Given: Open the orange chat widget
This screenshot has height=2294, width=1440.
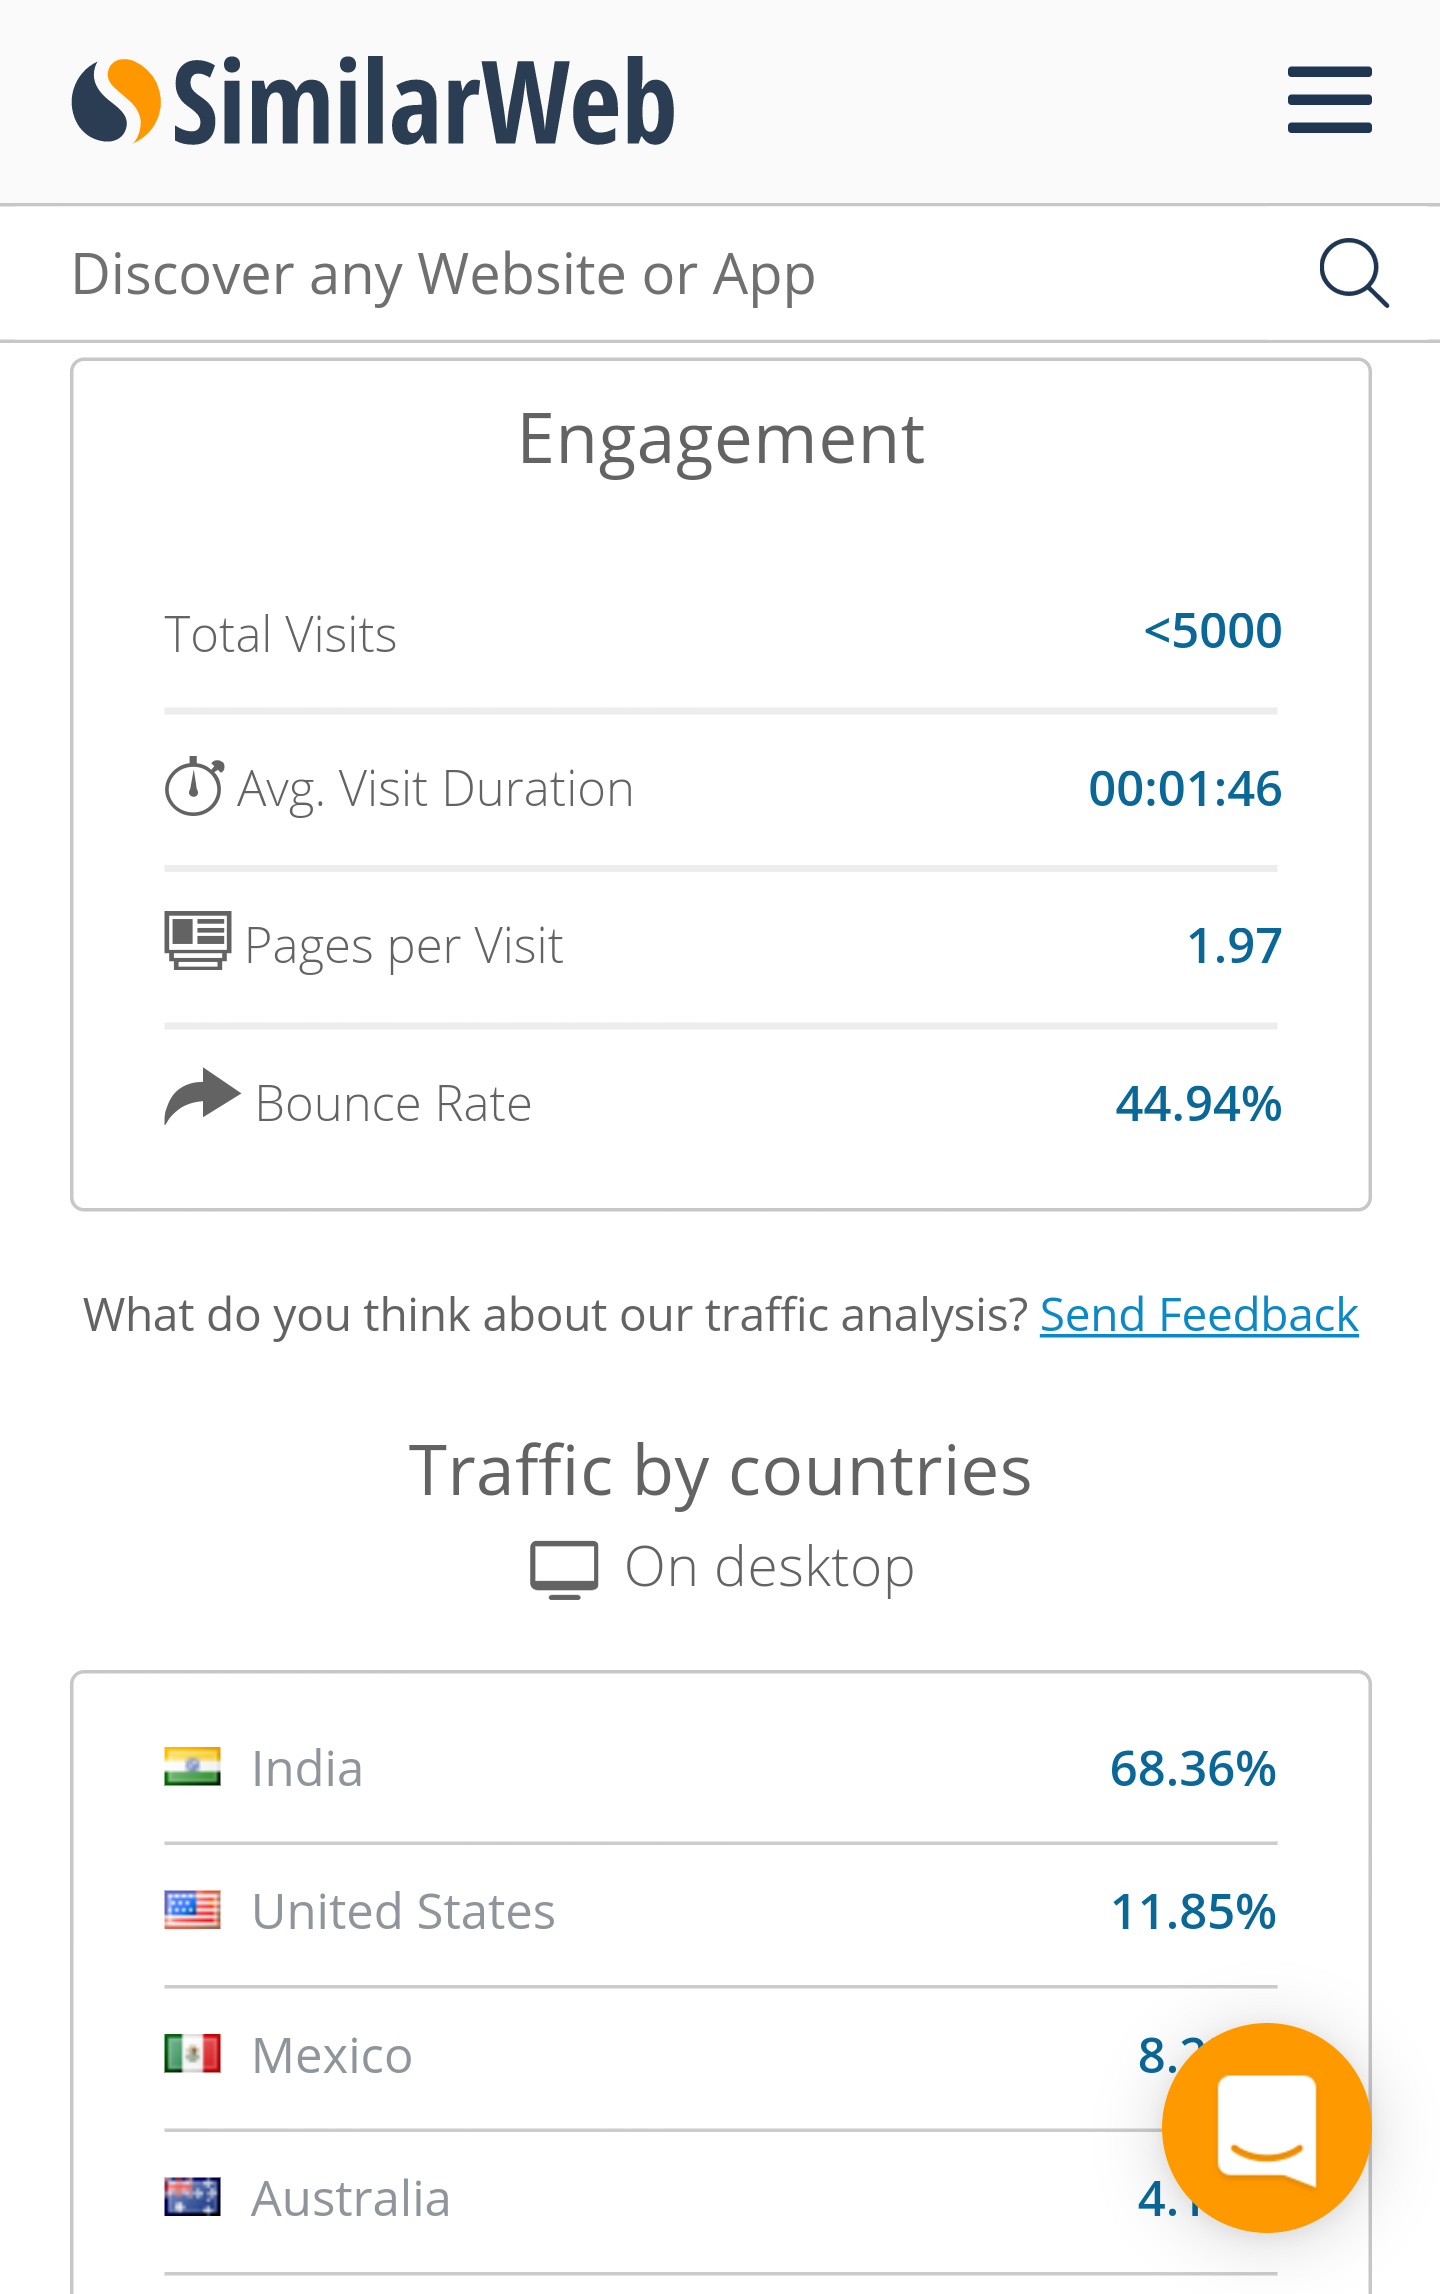Looking at the screenshot, I should click(1266, 2127).
